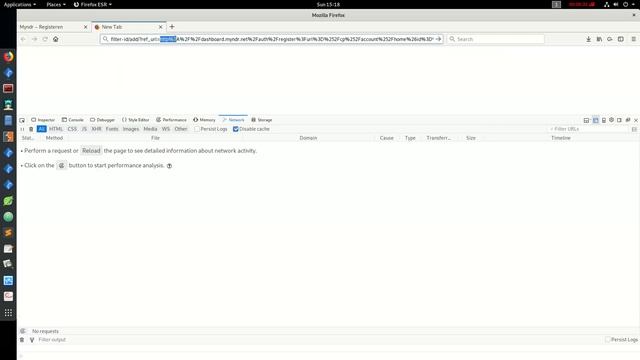Close the Myndr – Registreren tab
This screenshot has width=640, height=360.
(85, 27)
